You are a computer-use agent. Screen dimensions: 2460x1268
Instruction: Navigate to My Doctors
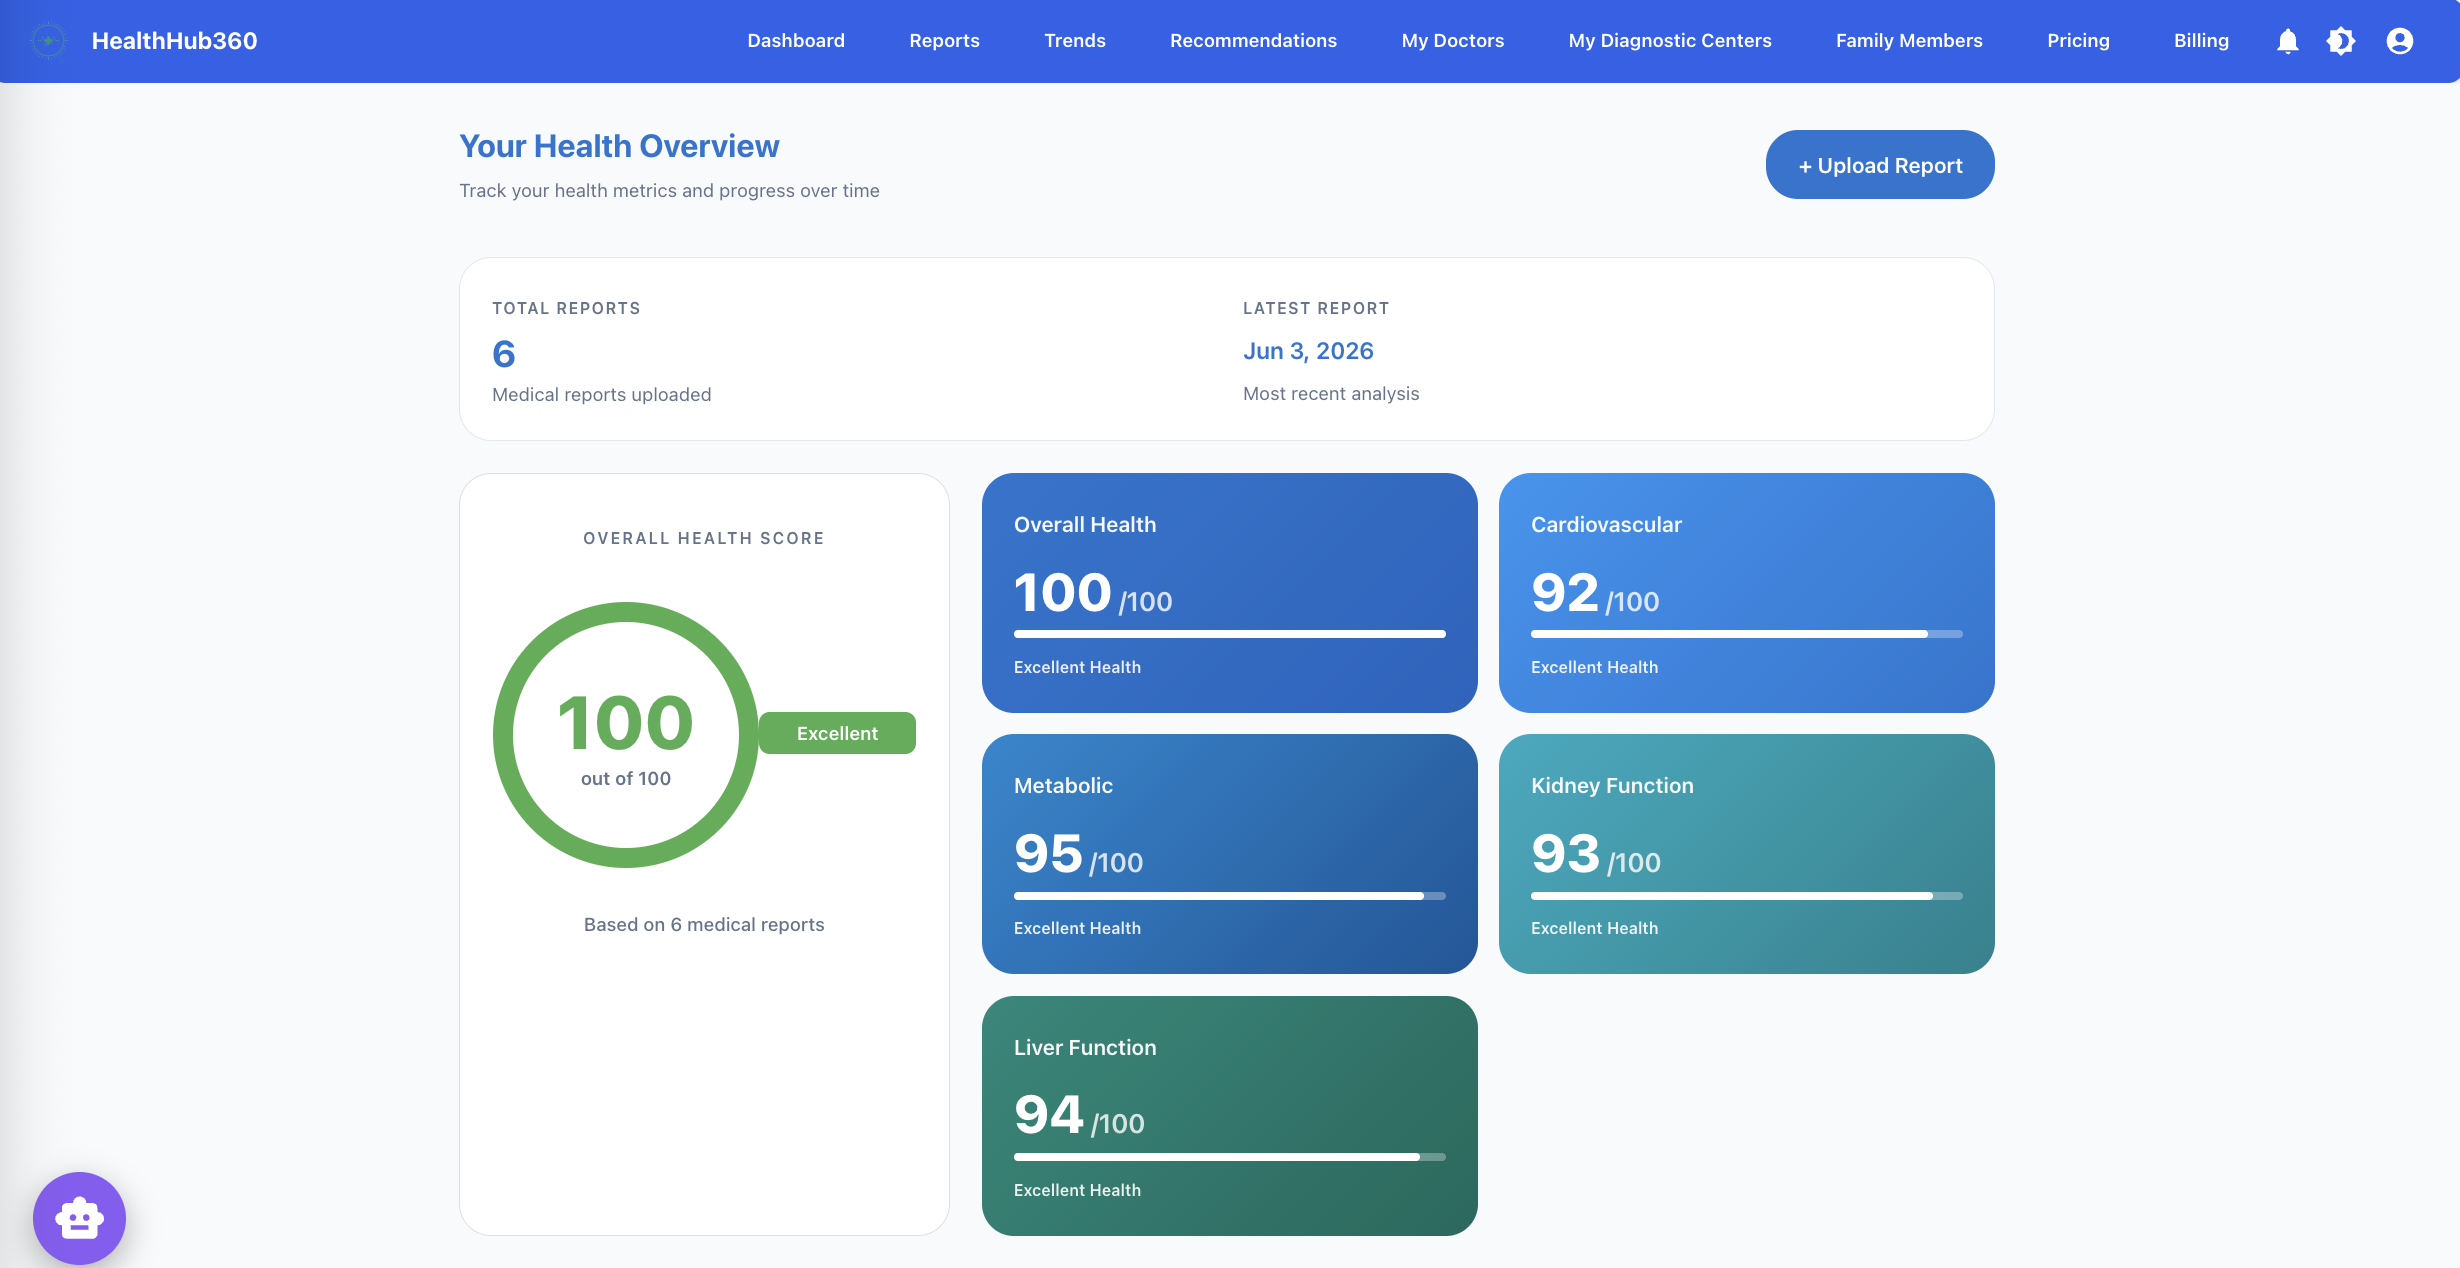(1452, 41)
